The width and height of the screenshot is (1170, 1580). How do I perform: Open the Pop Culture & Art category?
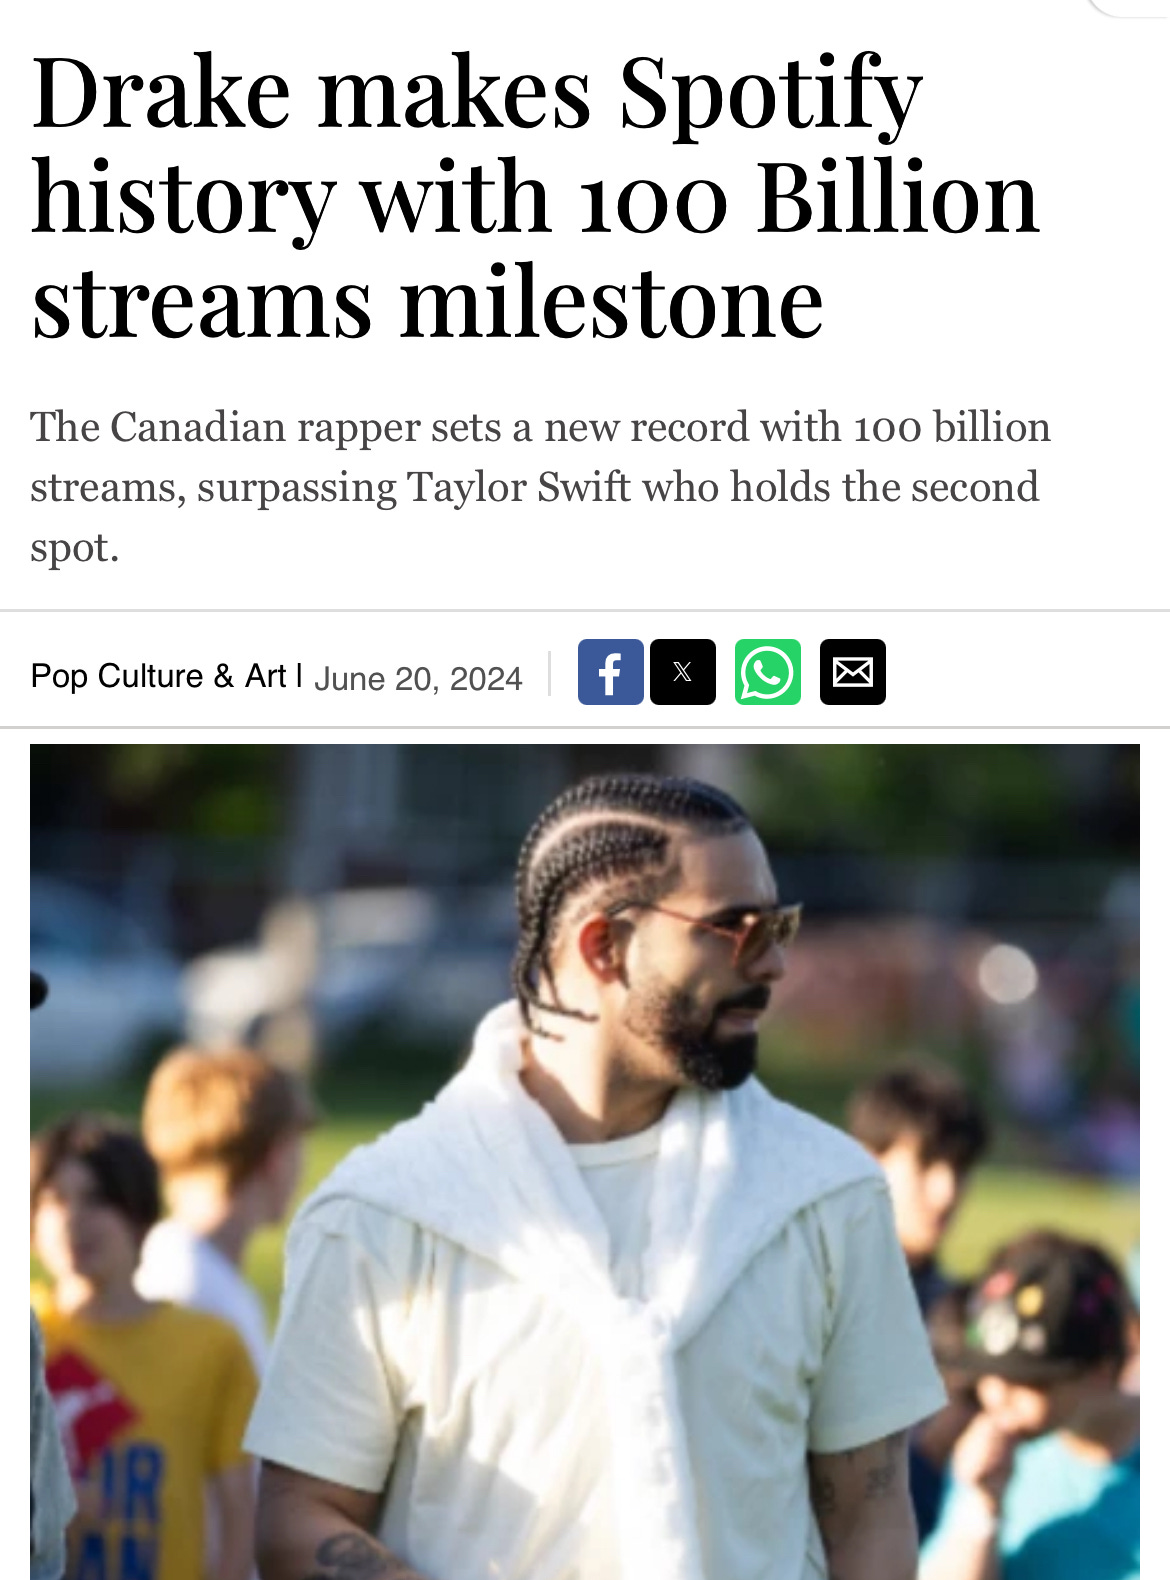(158, 676)
